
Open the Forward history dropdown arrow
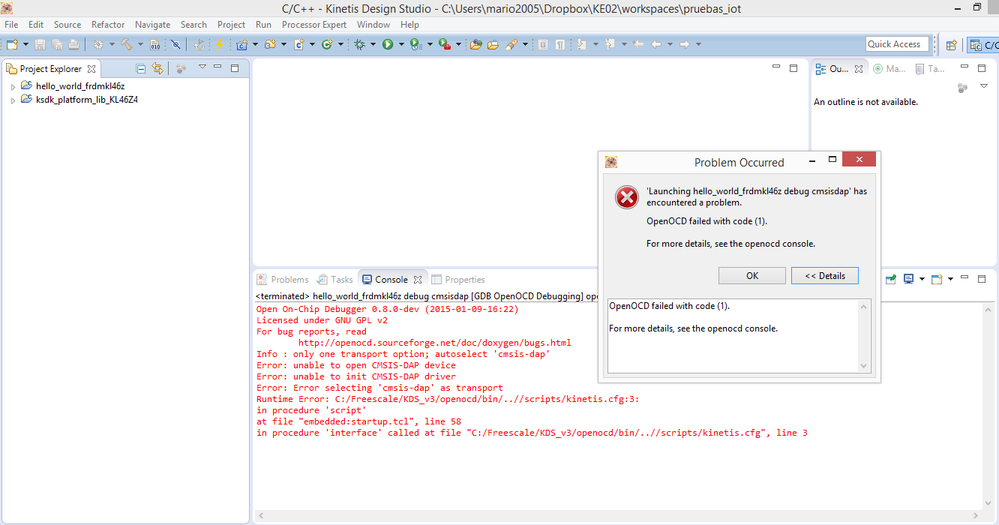pyautogui.click(x=698, y=44)
